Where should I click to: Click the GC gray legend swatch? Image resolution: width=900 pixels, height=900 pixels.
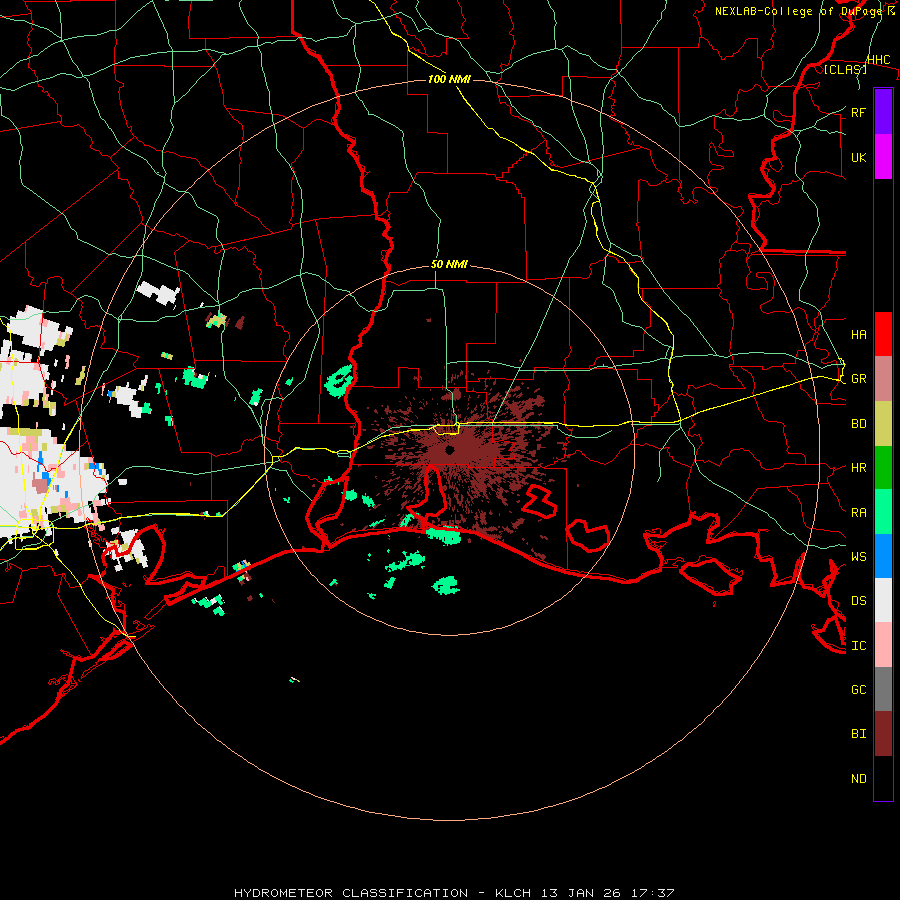tap(883, 689)
